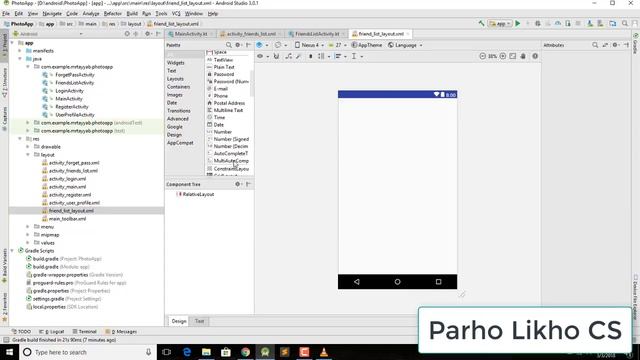Image resolution: width=640 pixels, height=360 pixels.
Task: Click the Messages tool window button
Action: coord(121,331)
